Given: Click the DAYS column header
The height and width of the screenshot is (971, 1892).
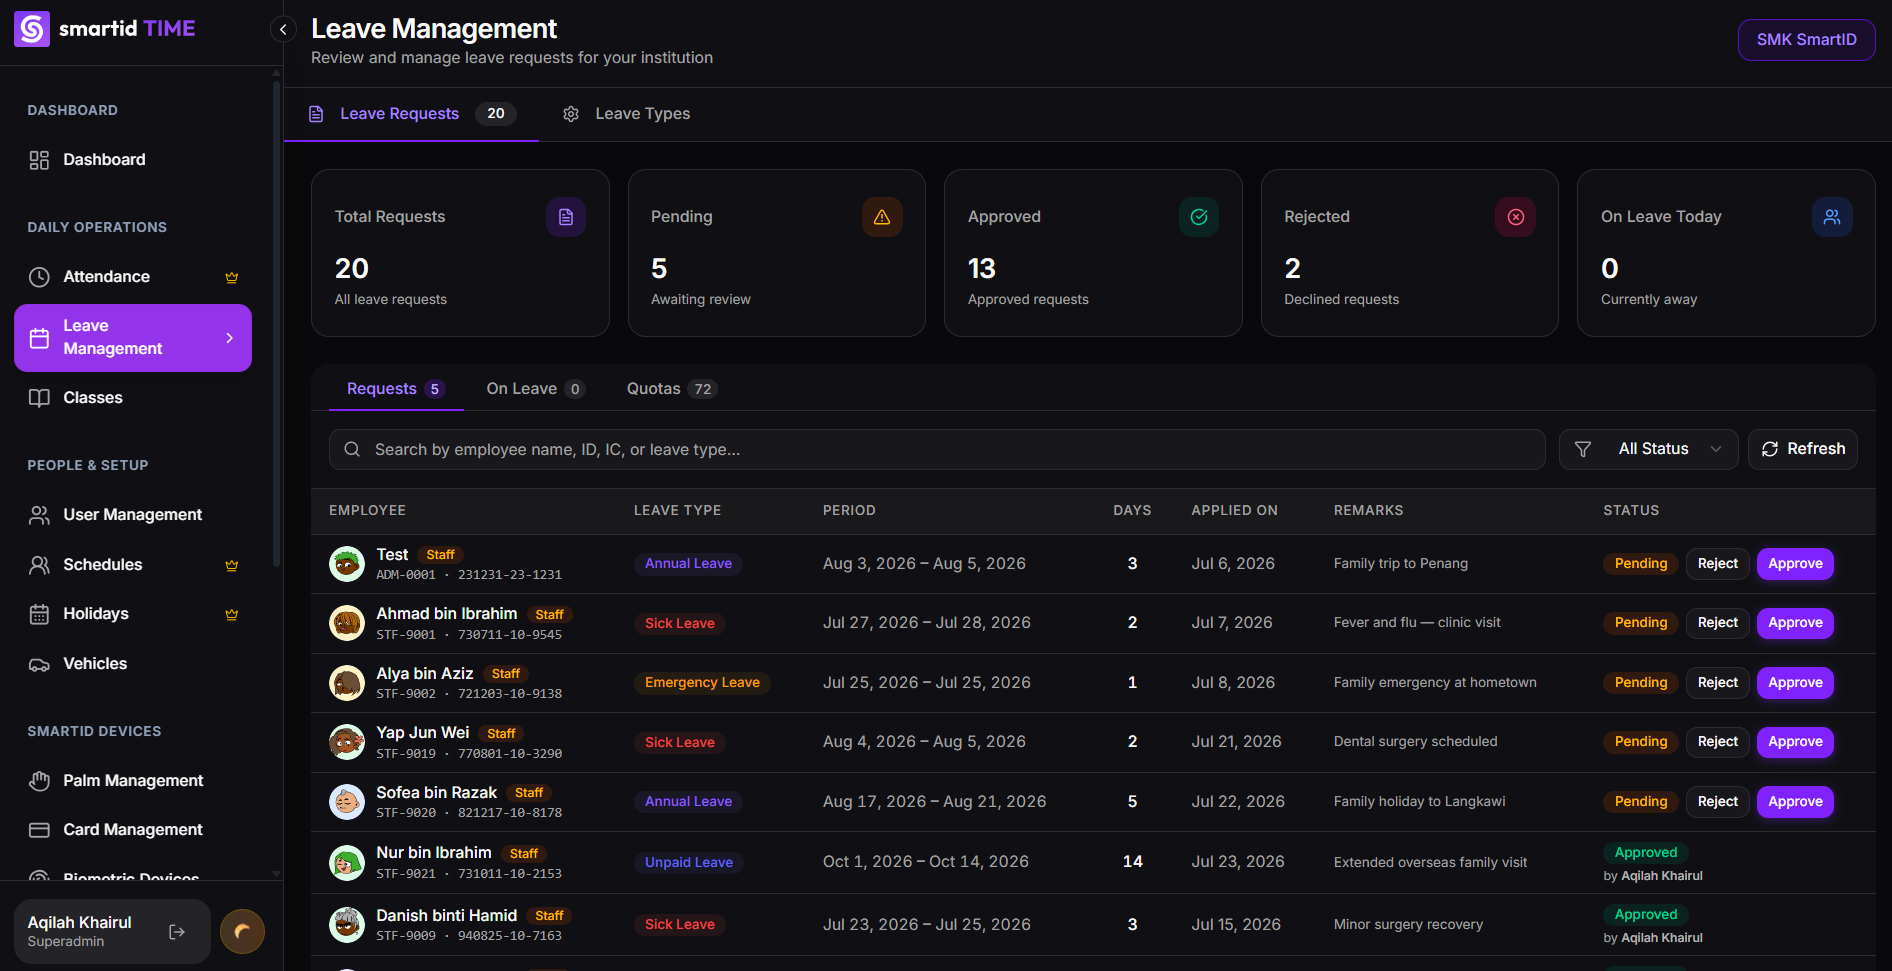Looking at the screenshot, I should pyautogui.click(x=1132, y=511).
